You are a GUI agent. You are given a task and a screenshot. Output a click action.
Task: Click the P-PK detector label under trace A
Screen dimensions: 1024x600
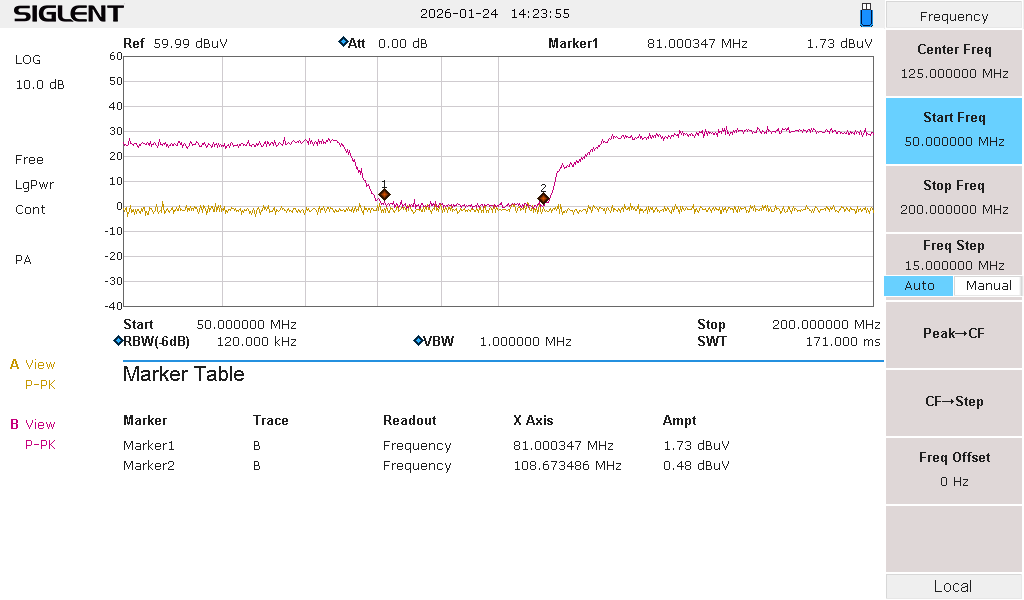point(40,385)
